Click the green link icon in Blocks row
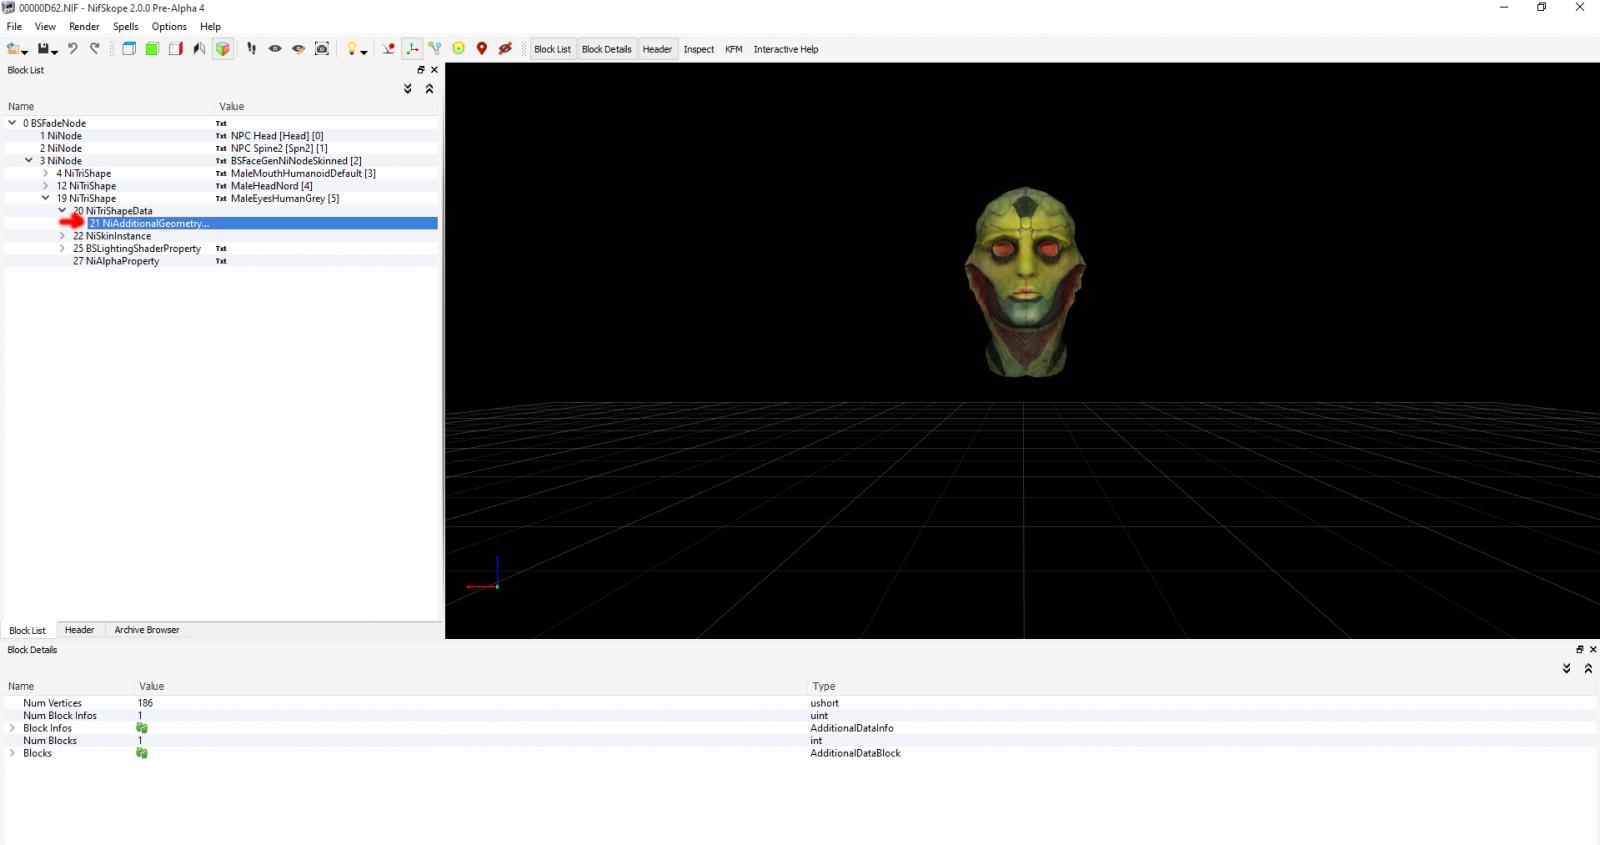This screenshot has height=845, width=1600. coord(142,753)
